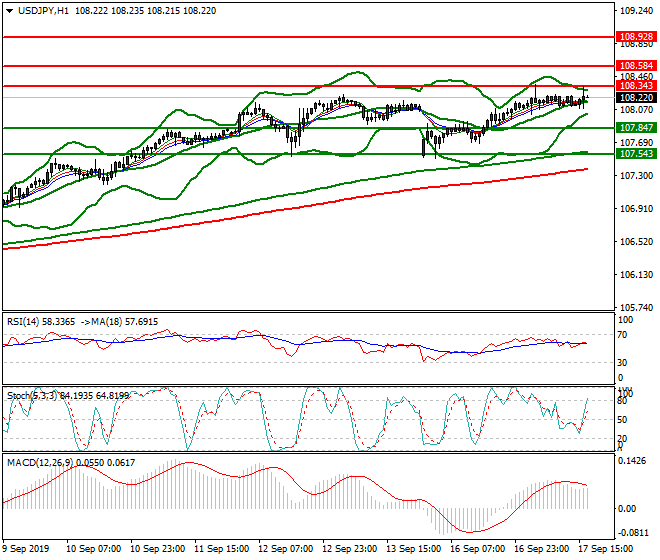
Task: Select the USDJPY,H1 chart title text
Action: pyautogui.click(x=43, y=11)
